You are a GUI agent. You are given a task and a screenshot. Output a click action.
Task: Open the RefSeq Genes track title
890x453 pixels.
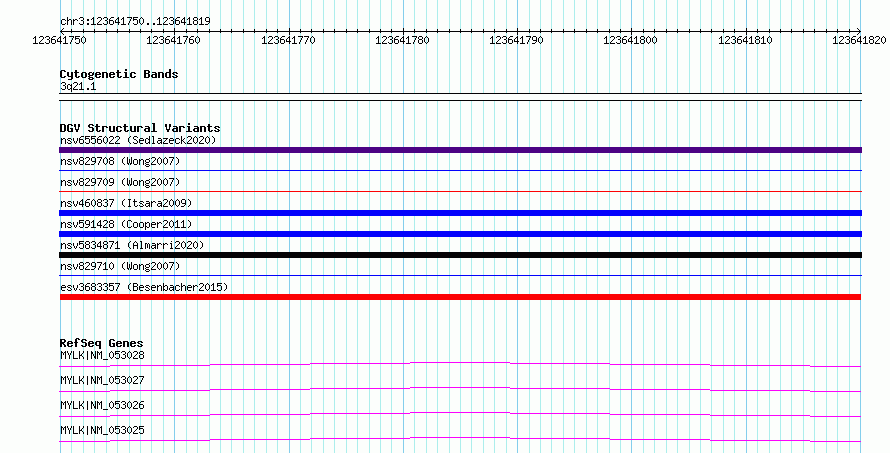point(101,343)
